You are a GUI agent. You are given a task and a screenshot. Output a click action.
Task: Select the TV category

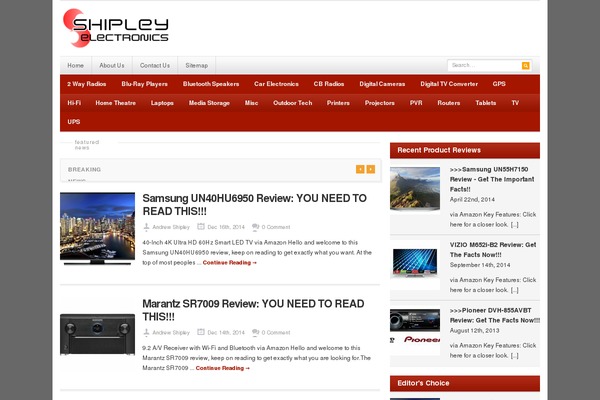coord(515,103)
